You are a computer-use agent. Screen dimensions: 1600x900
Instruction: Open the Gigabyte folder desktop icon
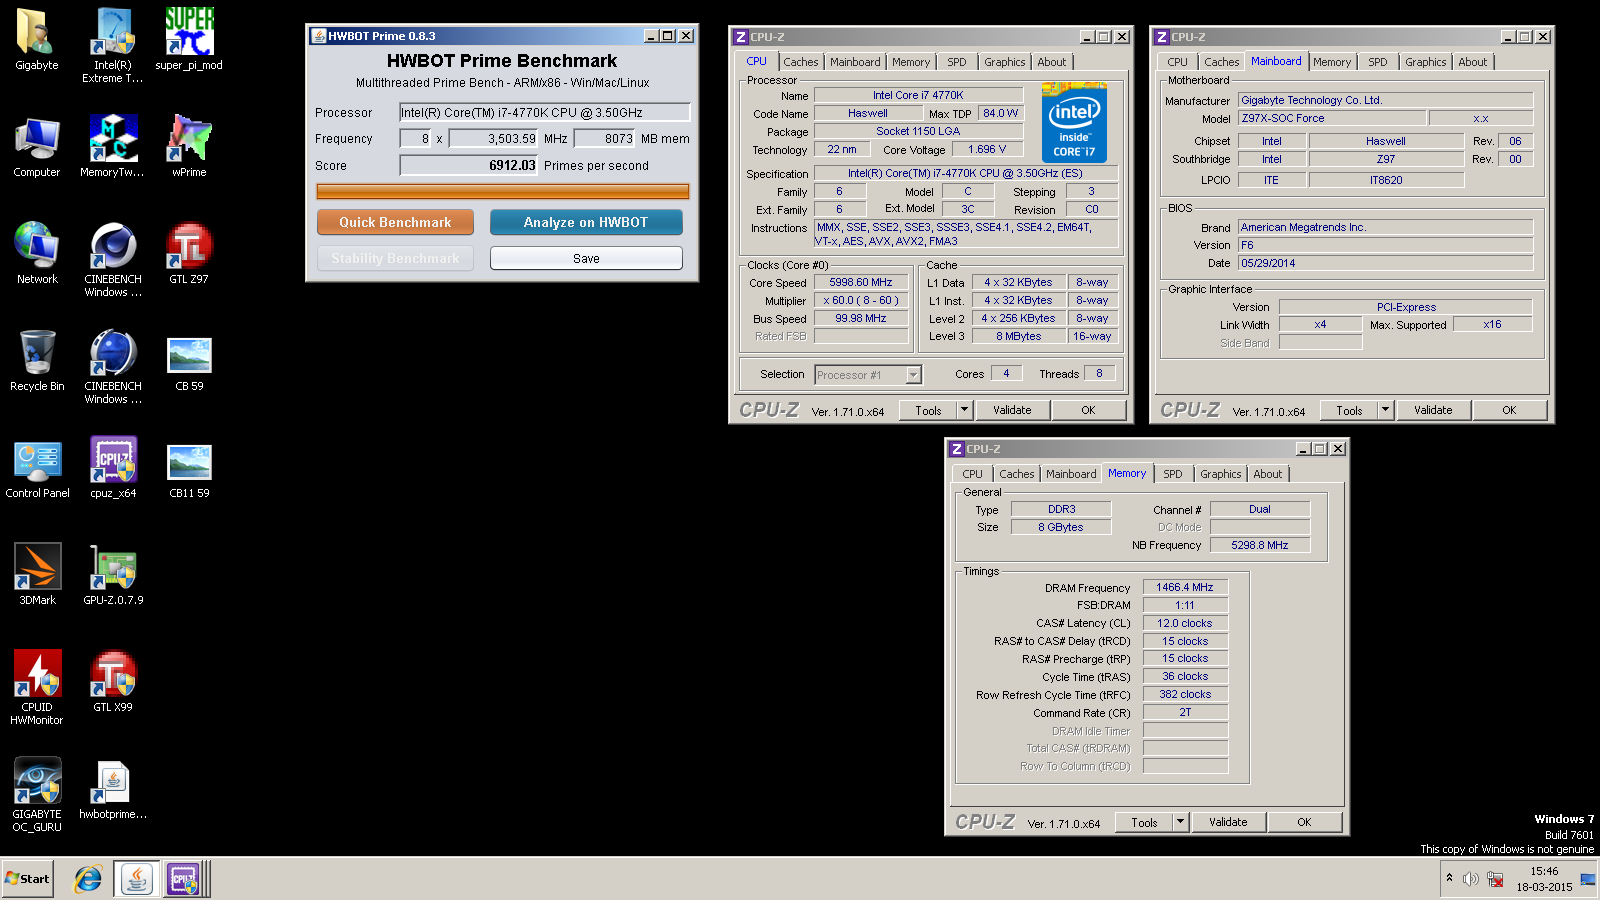(x=37, y=40)
